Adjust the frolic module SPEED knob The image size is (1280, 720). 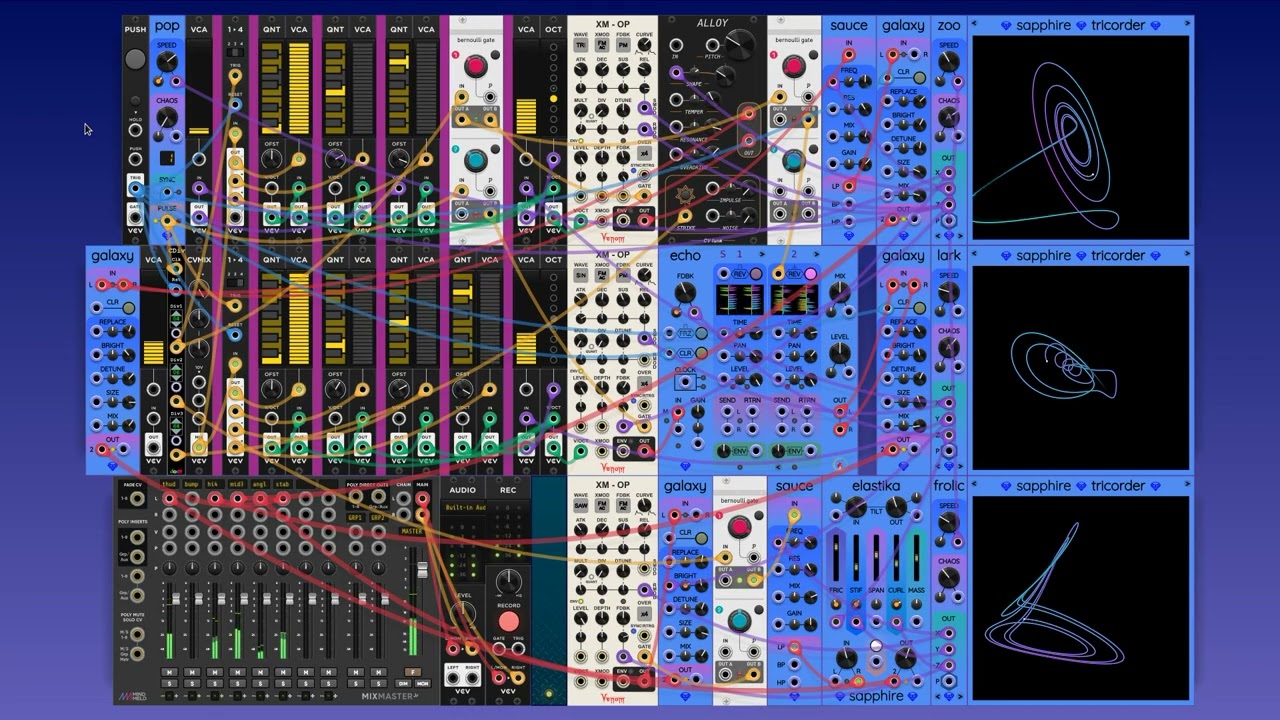[948, 523]
